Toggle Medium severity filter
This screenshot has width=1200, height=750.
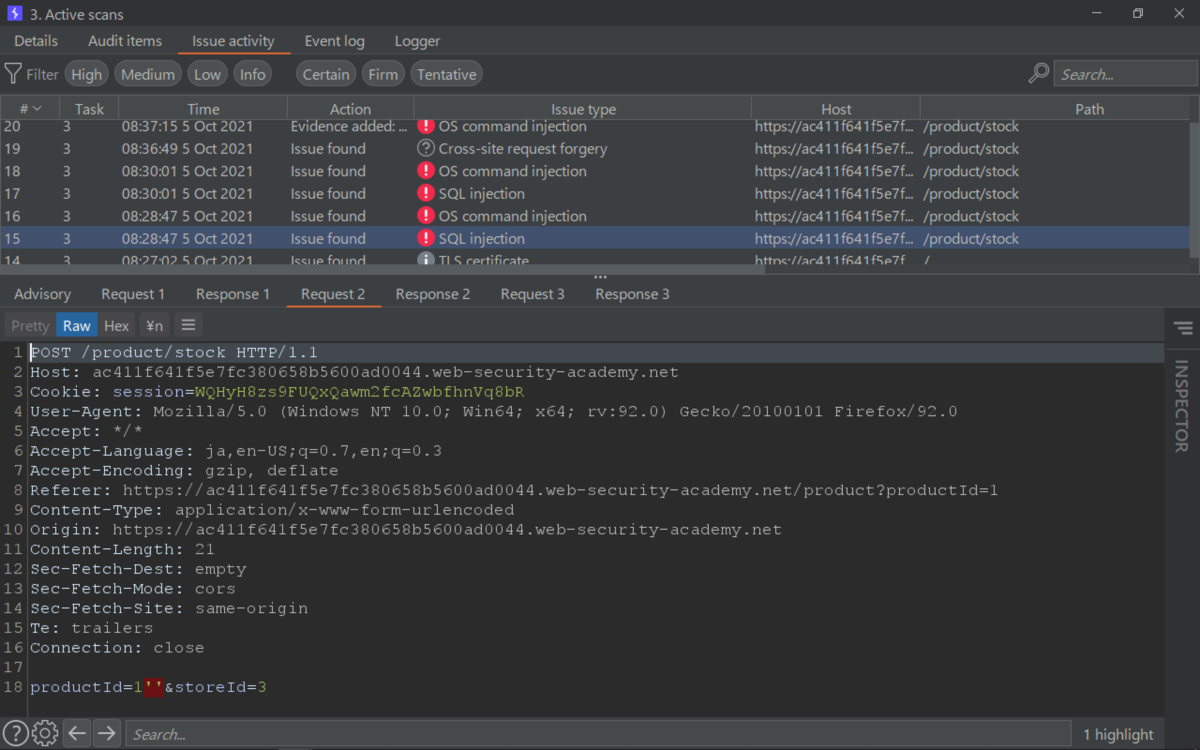click(x=148, y=74)
